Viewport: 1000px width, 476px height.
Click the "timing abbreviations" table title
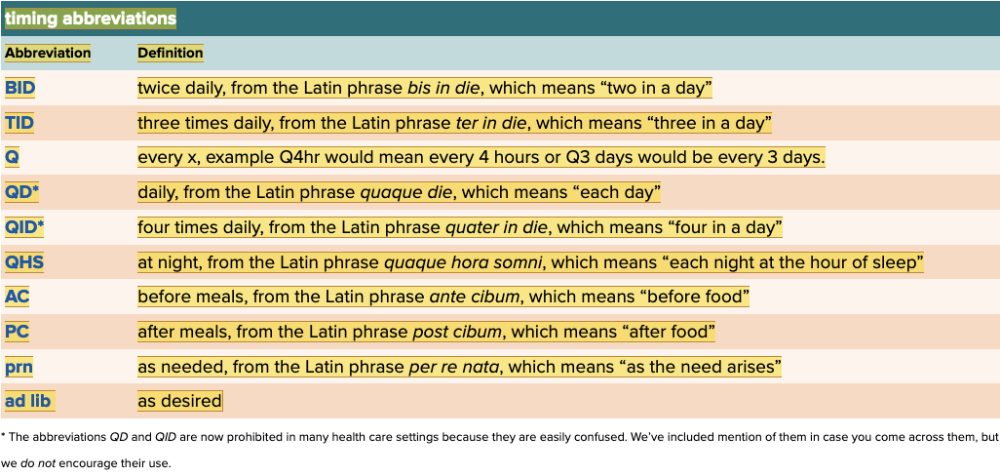(x=90, y=19)
